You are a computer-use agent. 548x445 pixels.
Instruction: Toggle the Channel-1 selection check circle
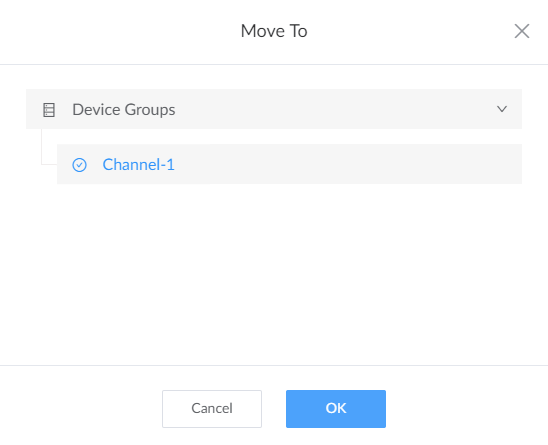(x=79, y=165)
